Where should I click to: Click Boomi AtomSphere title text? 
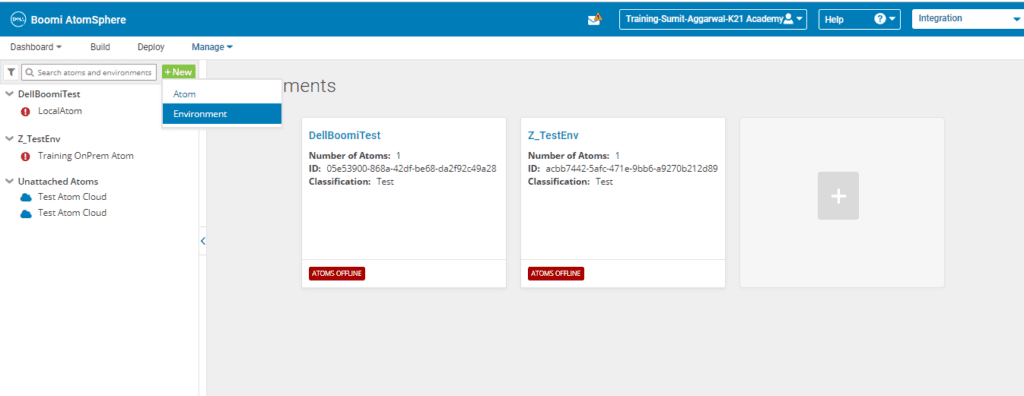click(x=78, y=20)
